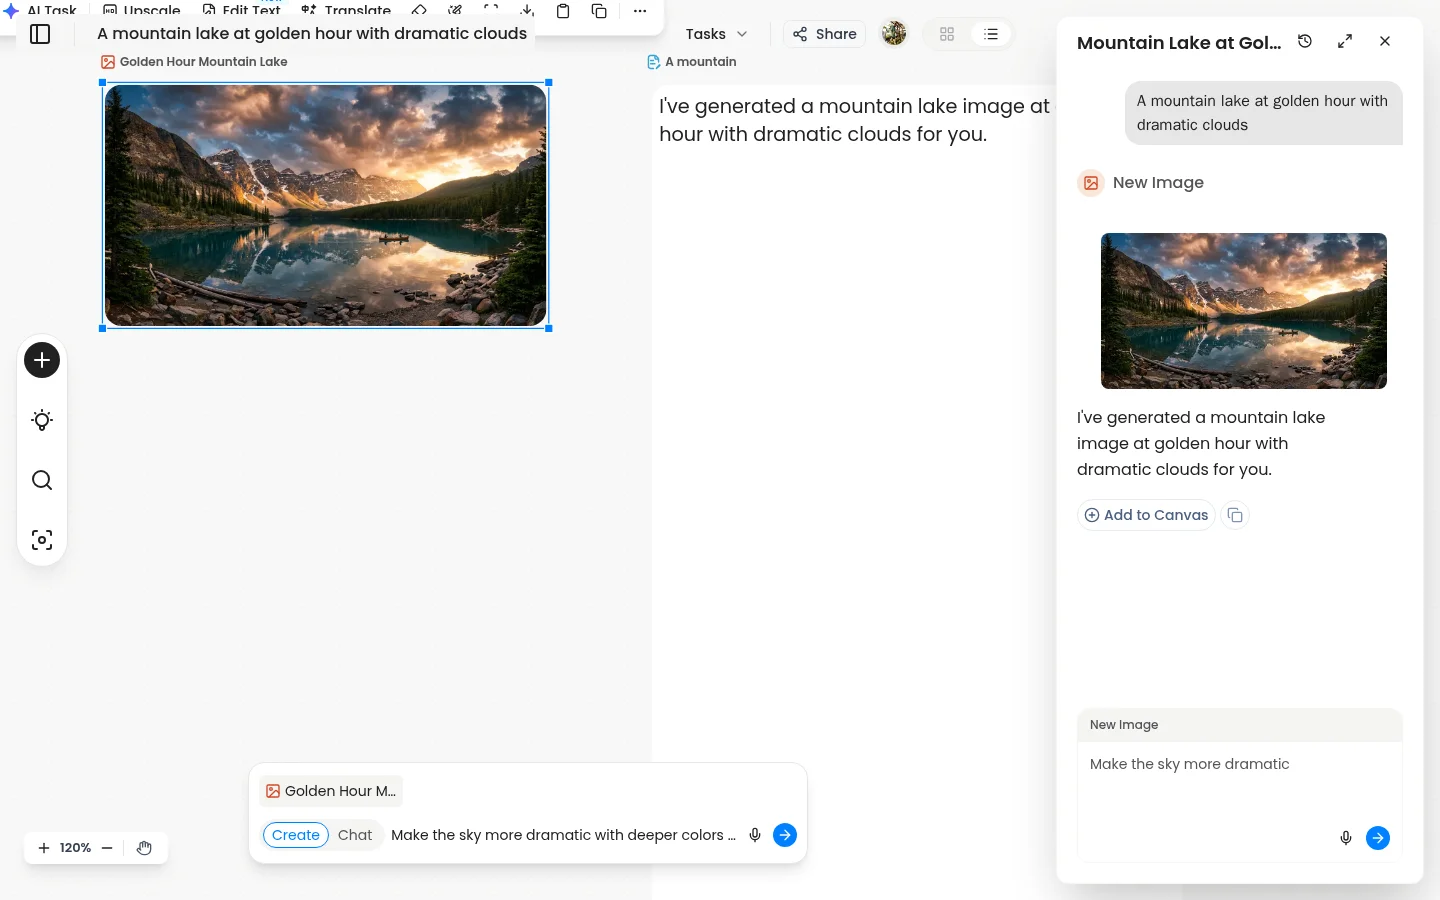
Task: Switch to list view
Action: coord(991,34)
